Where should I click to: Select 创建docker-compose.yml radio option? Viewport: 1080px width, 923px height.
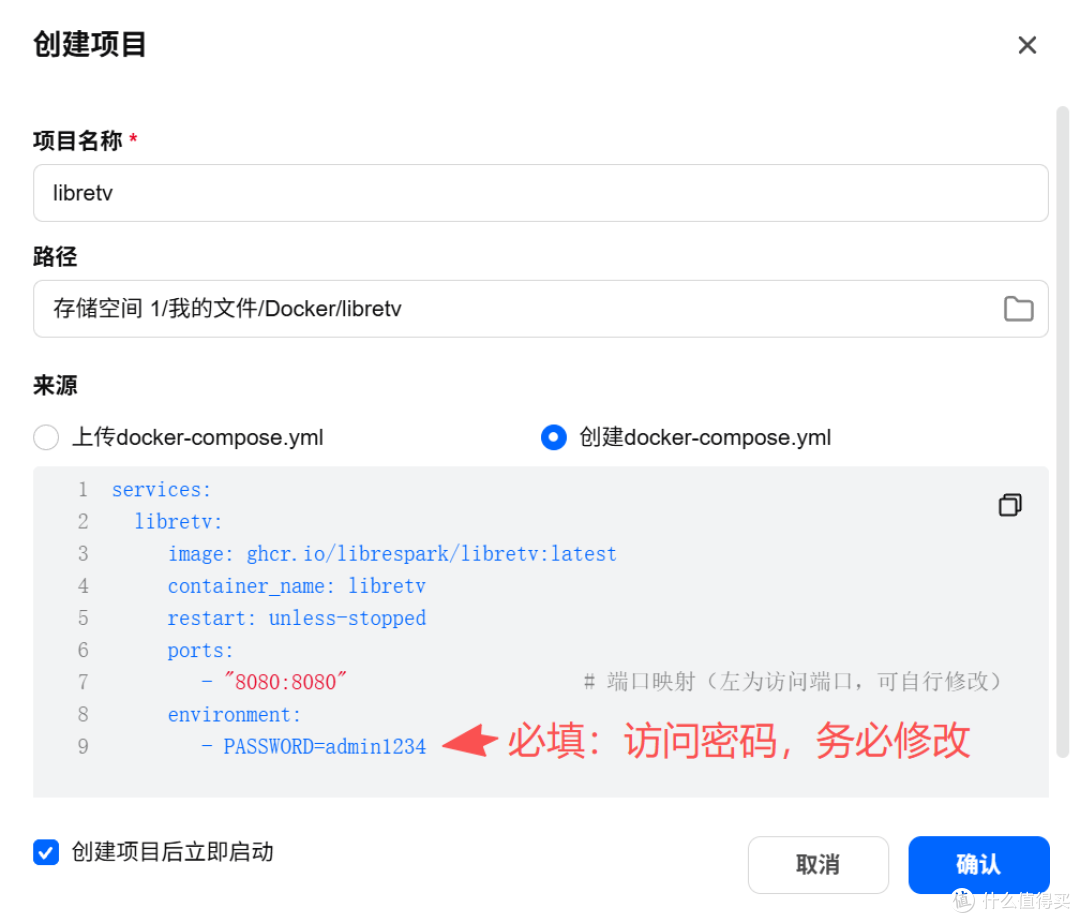coord(554,437)
